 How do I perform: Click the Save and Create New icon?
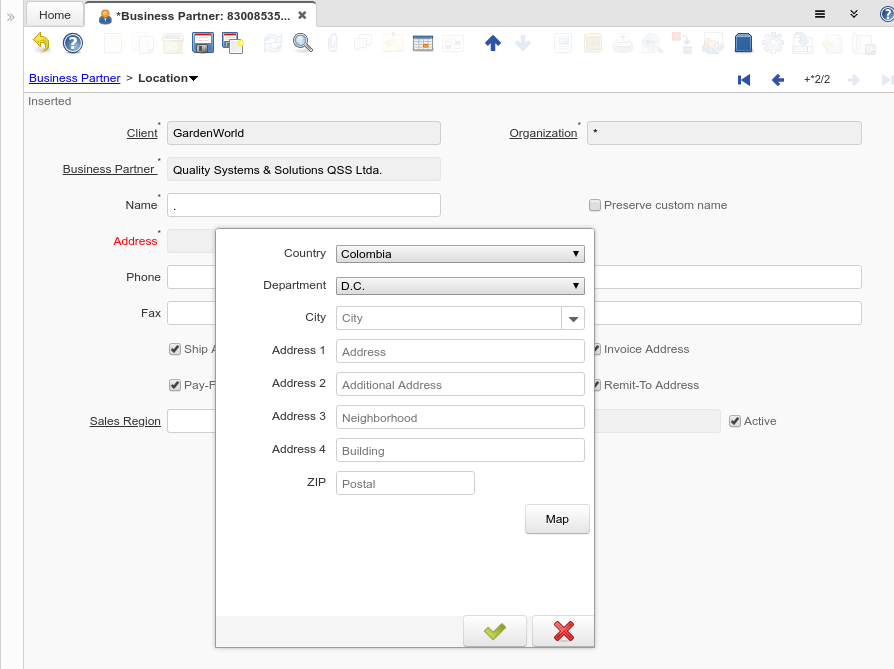click(233, 43)
